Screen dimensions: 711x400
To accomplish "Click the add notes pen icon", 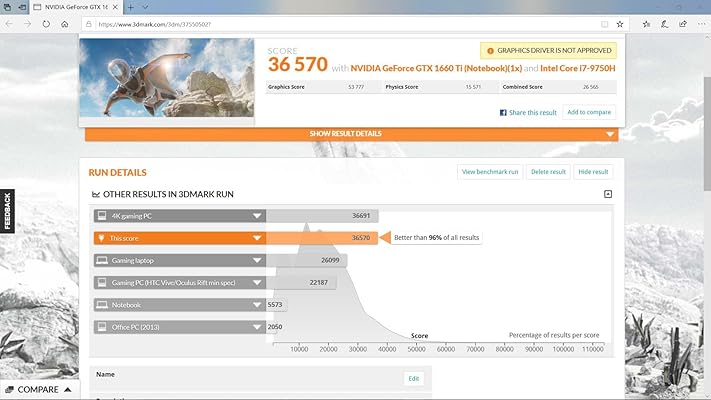I will click(665, 24).
